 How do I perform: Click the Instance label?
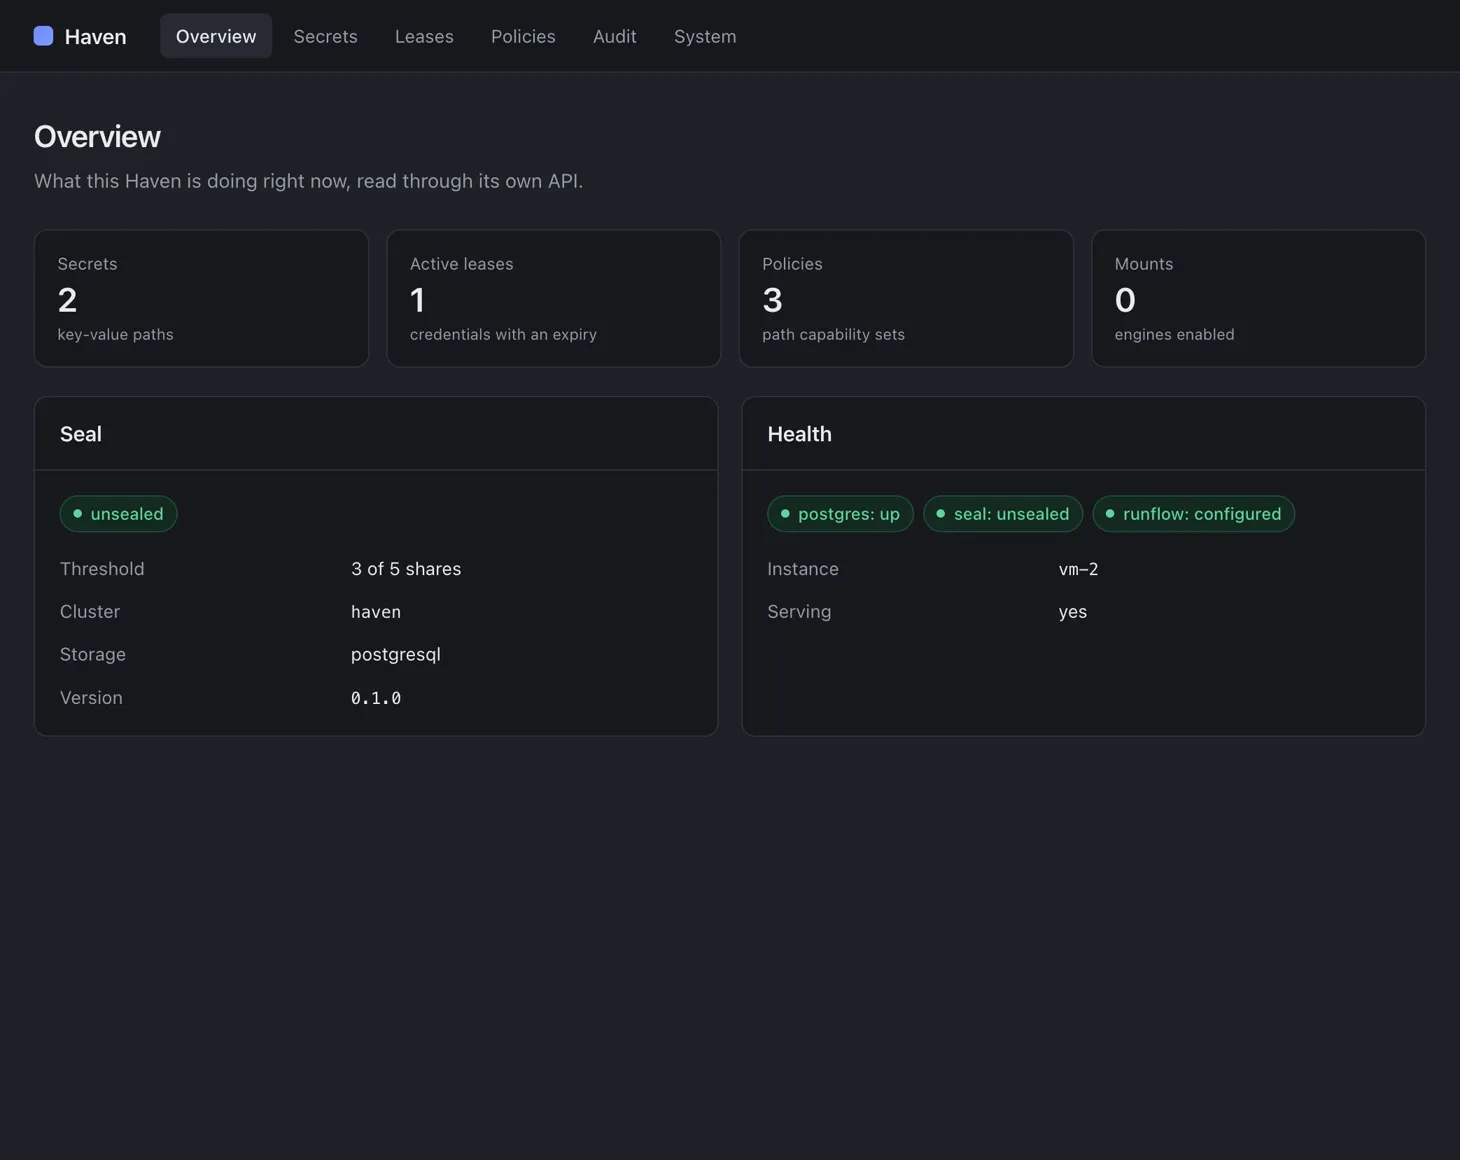click(x=803, y=569)
